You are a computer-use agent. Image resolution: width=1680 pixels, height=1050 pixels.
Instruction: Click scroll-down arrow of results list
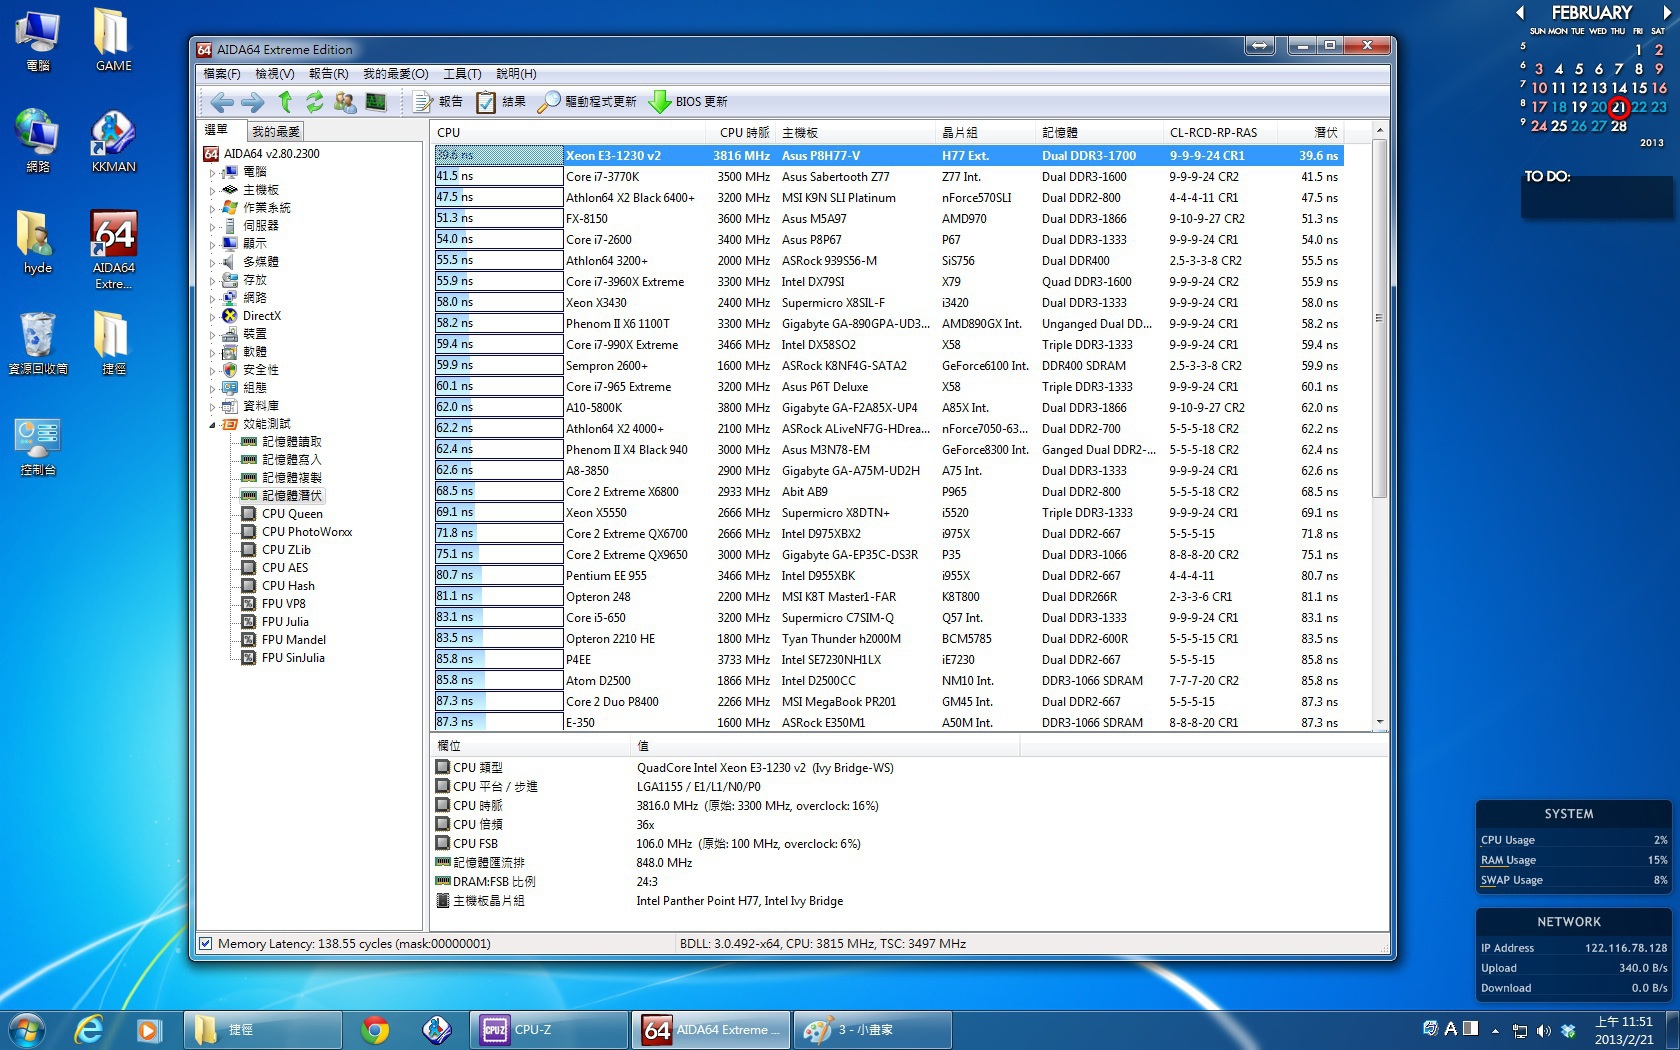1379,722
